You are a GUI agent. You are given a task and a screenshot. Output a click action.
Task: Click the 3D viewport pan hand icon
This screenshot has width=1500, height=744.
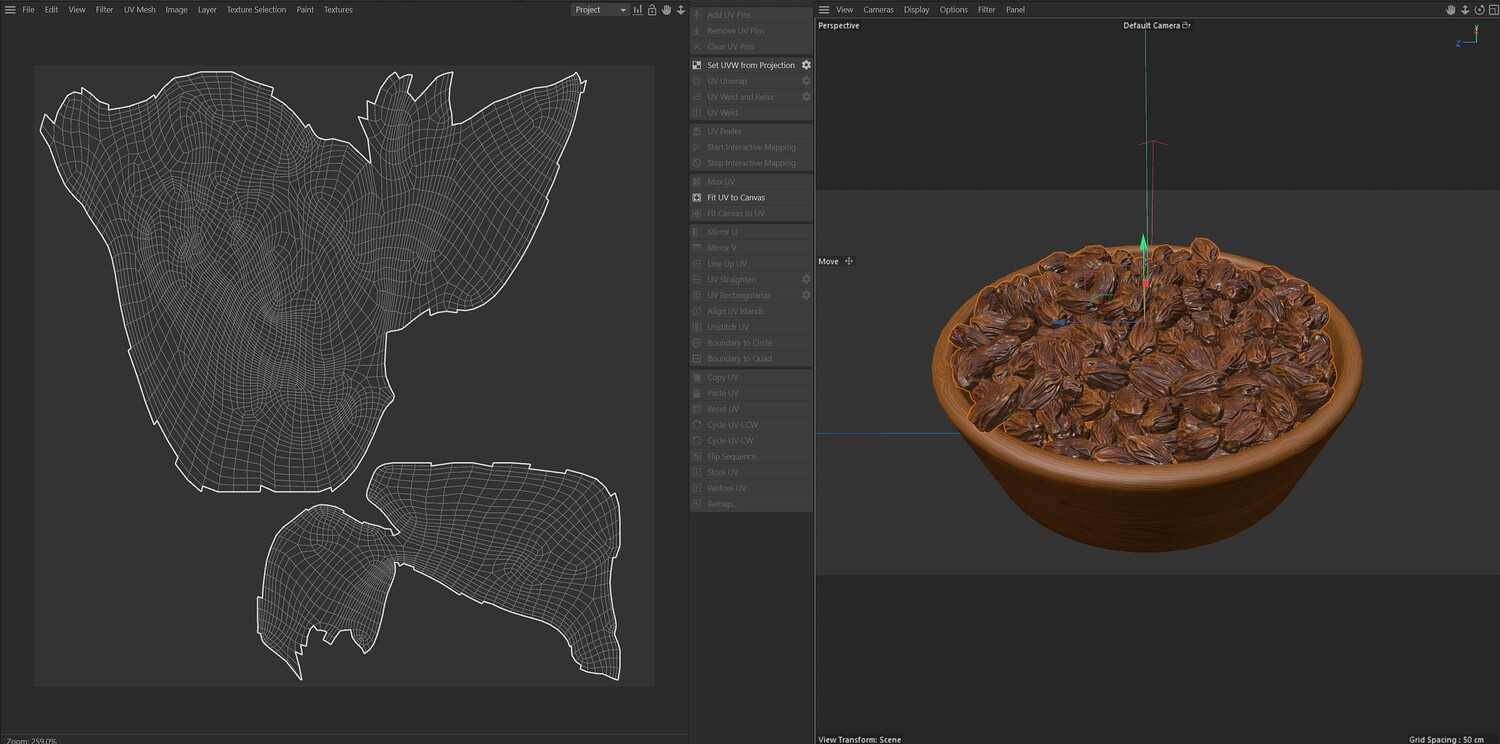[1451, 10]
